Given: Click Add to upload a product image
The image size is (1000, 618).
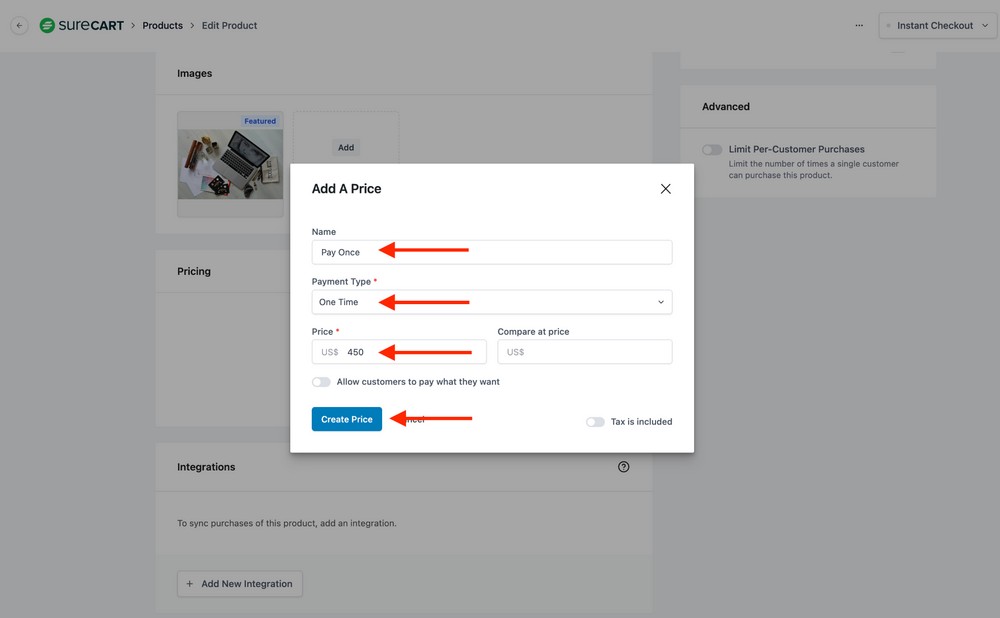Looking at the screenshot, I should pos(345,147).
